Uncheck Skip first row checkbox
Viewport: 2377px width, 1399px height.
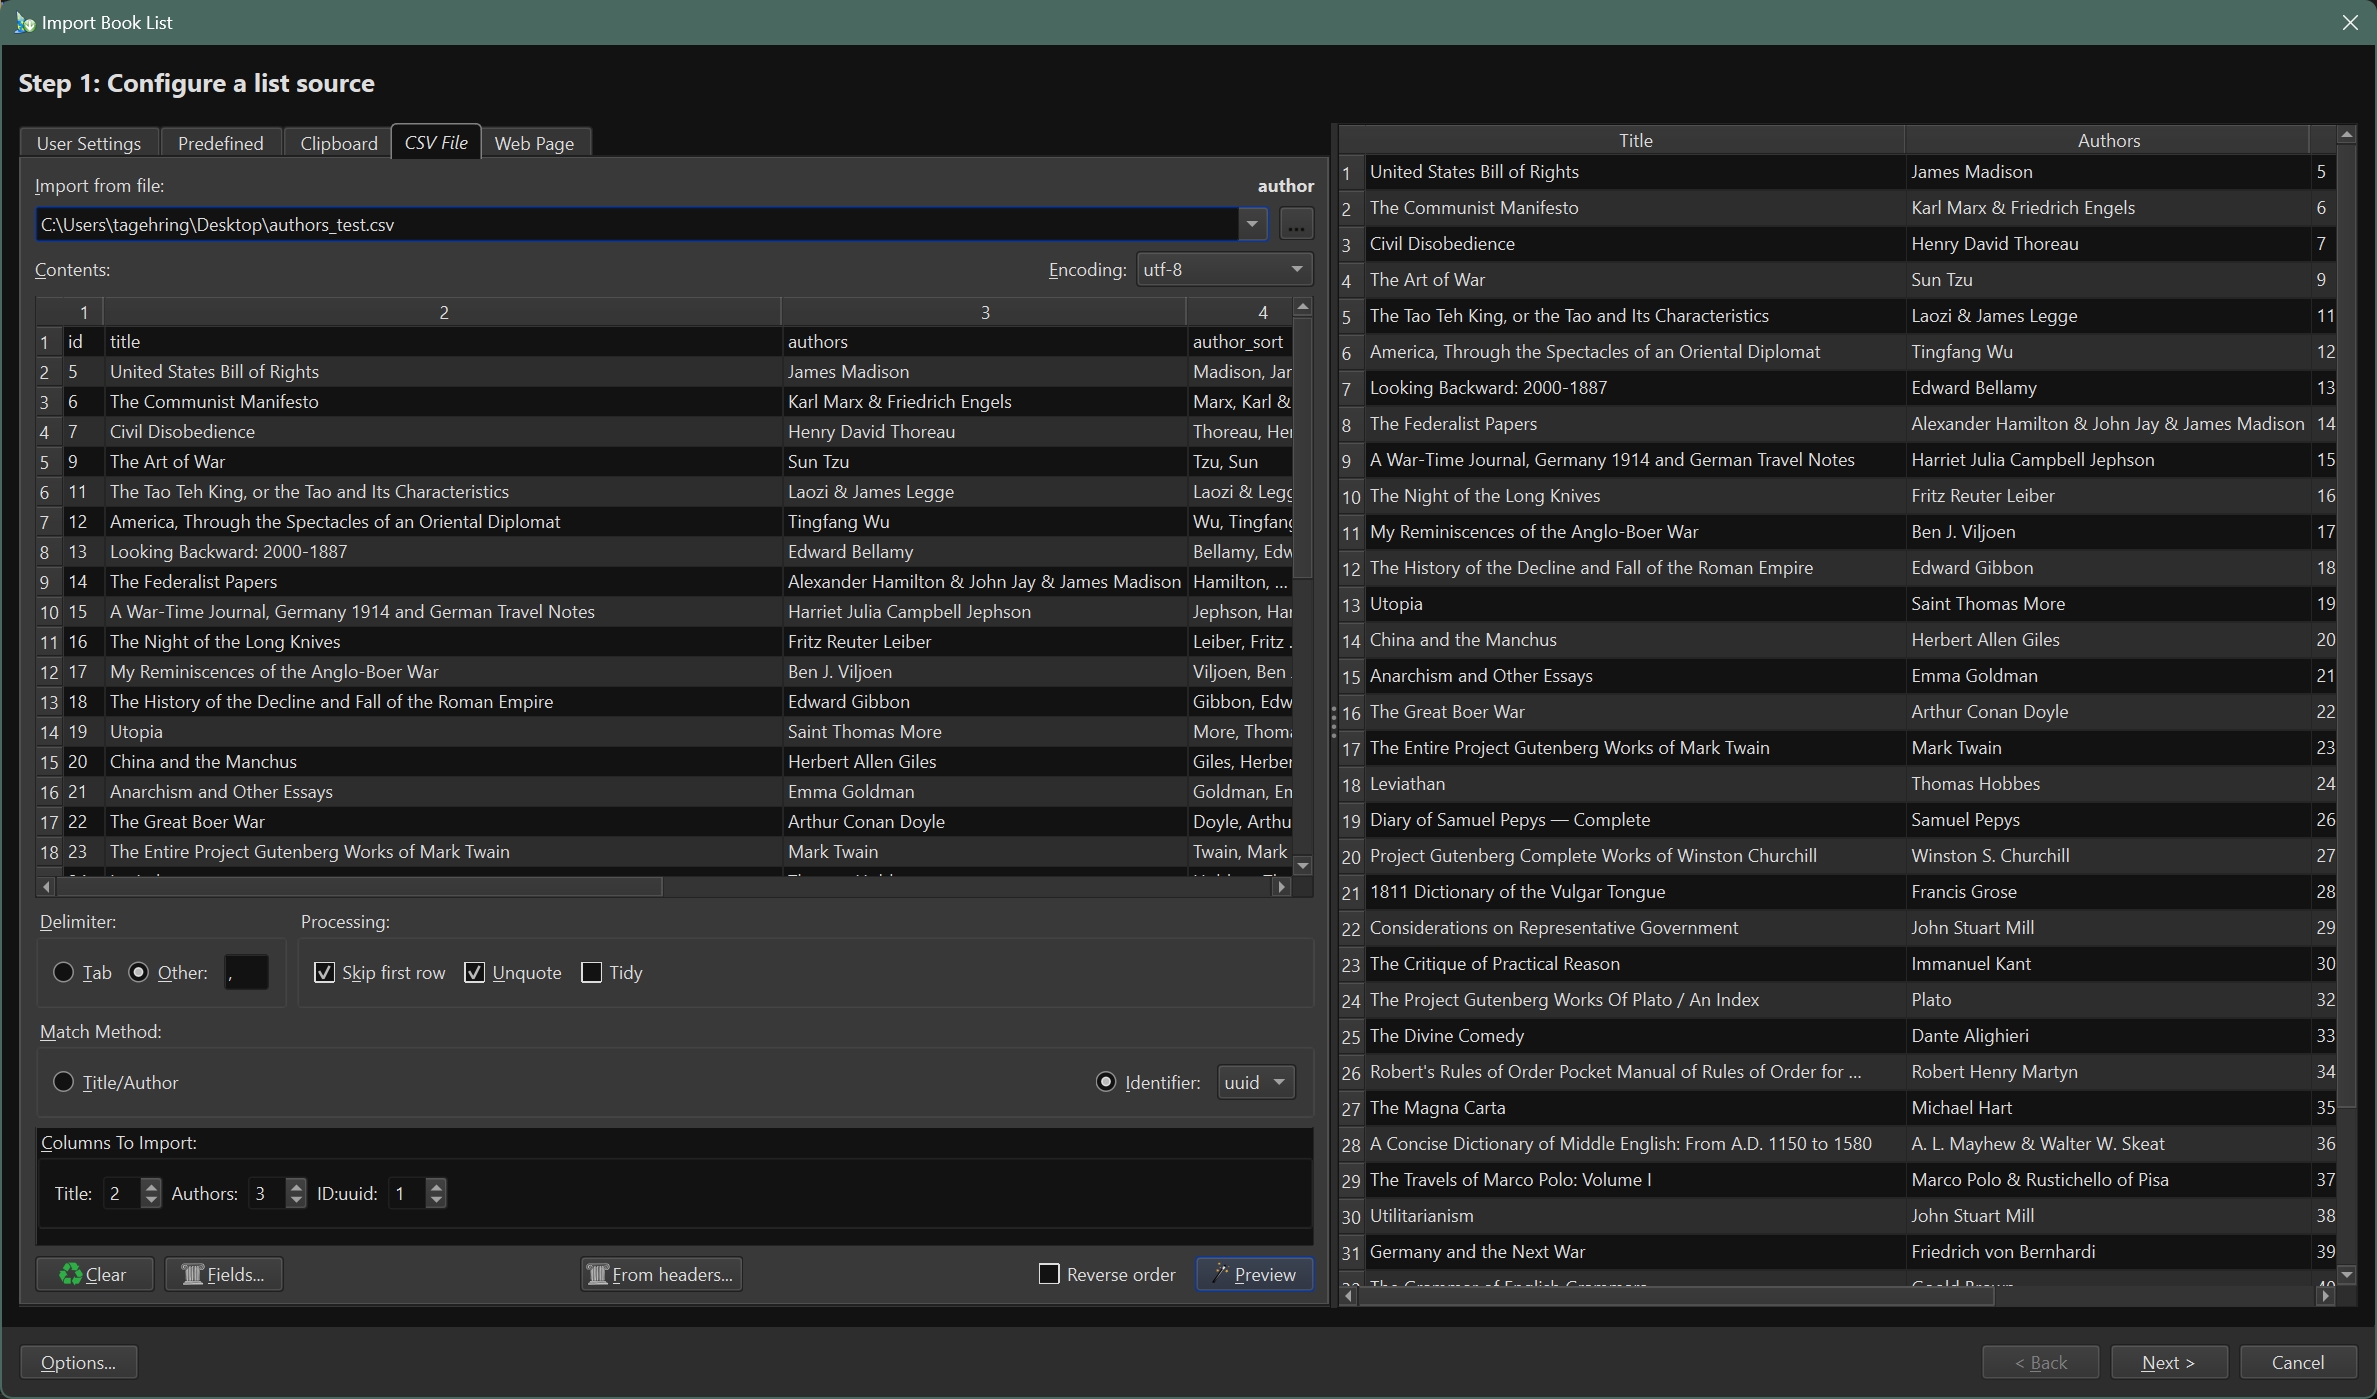[x=324, y=972]
